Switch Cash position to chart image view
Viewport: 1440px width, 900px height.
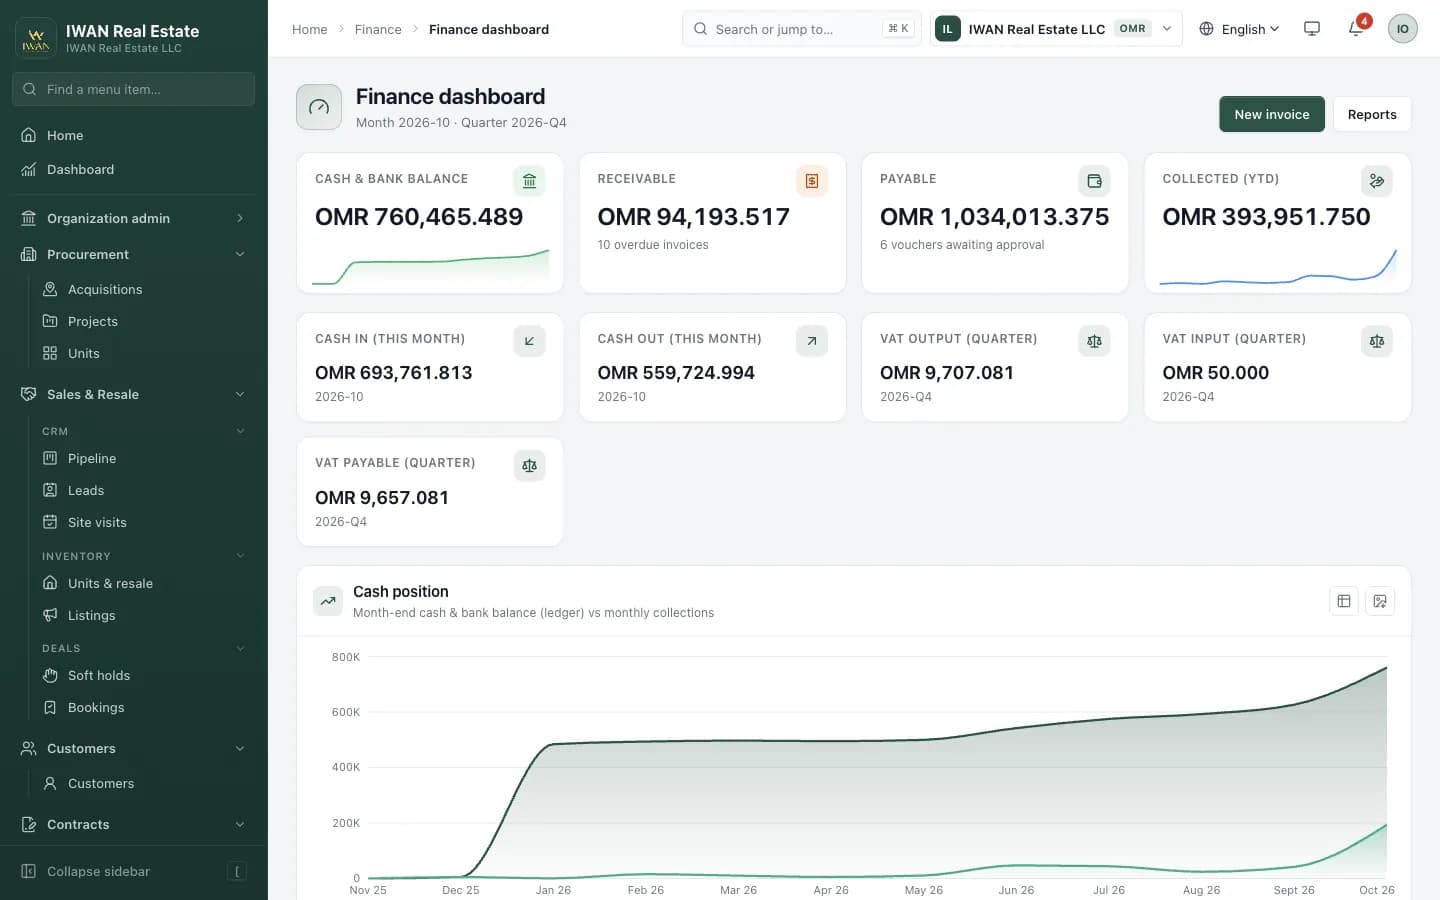(x=1380, y=601)
